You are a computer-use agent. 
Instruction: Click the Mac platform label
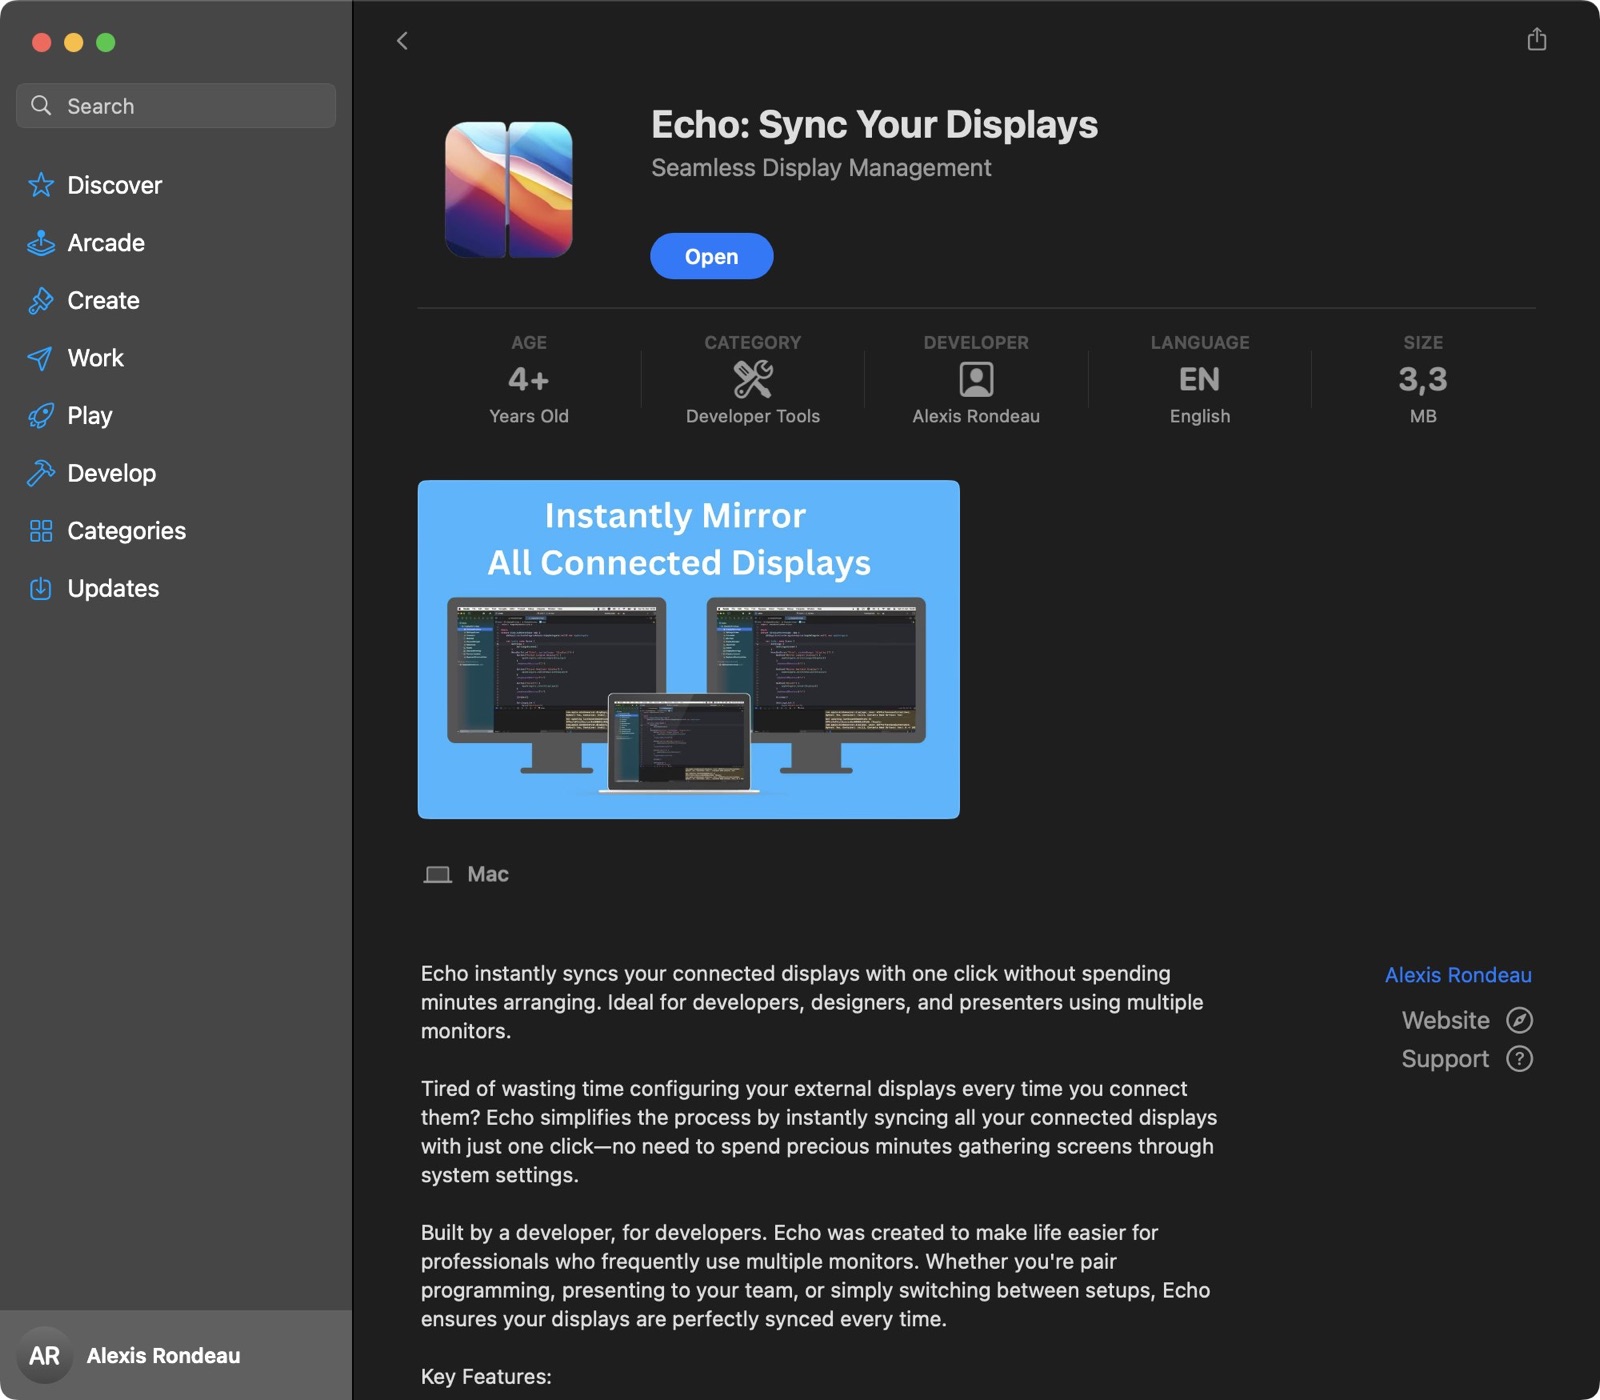coord(488,874)
